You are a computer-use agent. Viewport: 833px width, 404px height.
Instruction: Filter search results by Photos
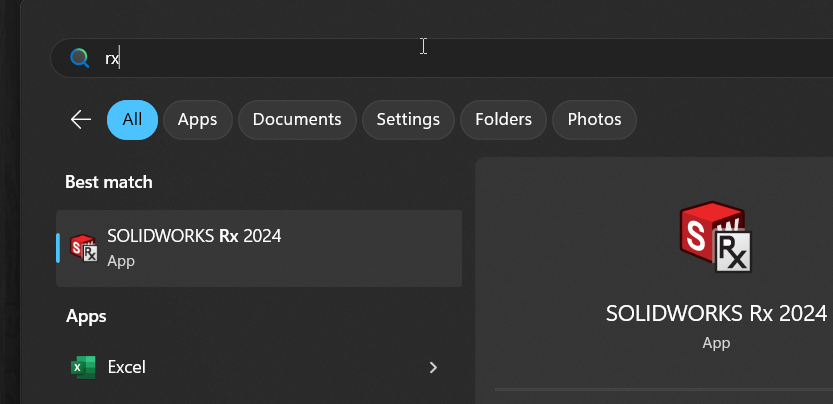tap(594, 120)
